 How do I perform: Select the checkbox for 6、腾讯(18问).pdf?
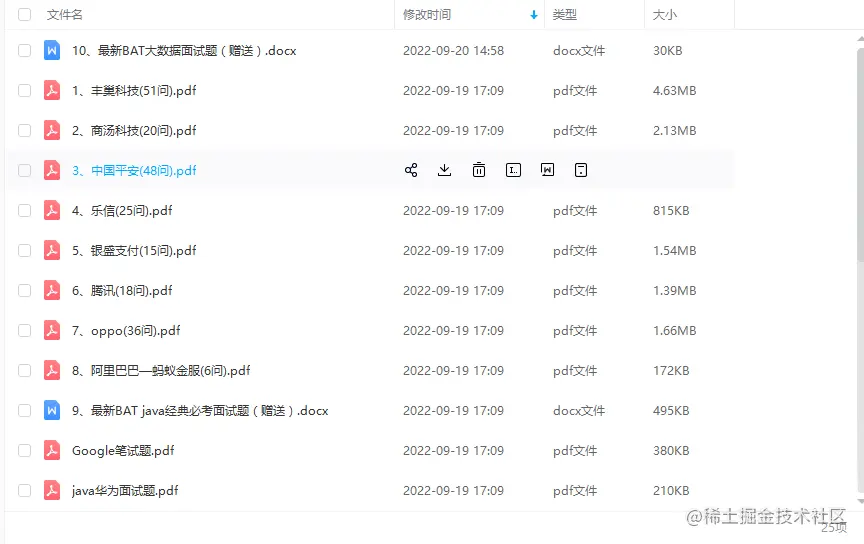pos(24,290)
